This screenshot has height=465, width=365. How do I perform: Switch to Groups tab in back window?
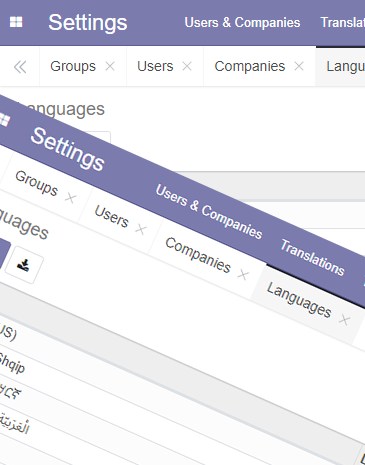coord(73,66)
